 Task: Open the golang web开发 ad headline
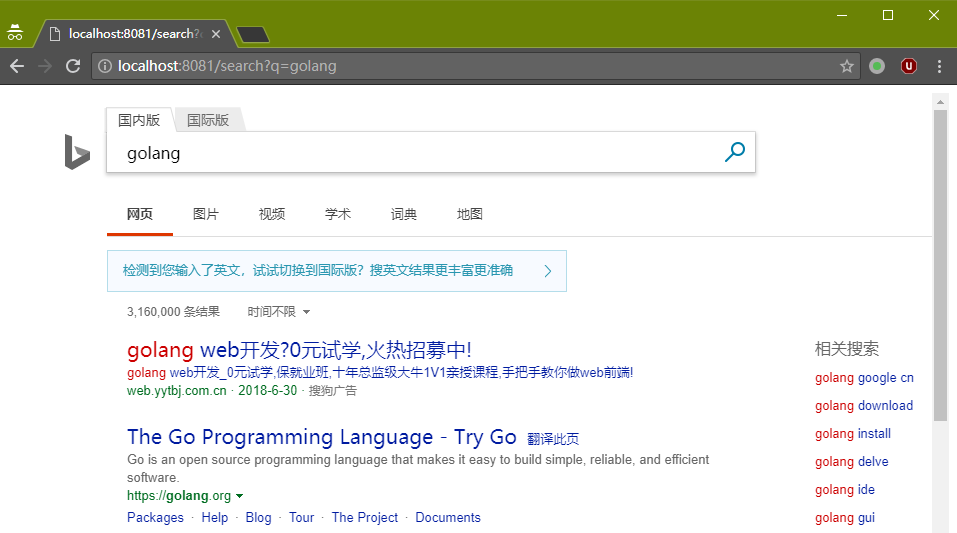coord(299,350)
